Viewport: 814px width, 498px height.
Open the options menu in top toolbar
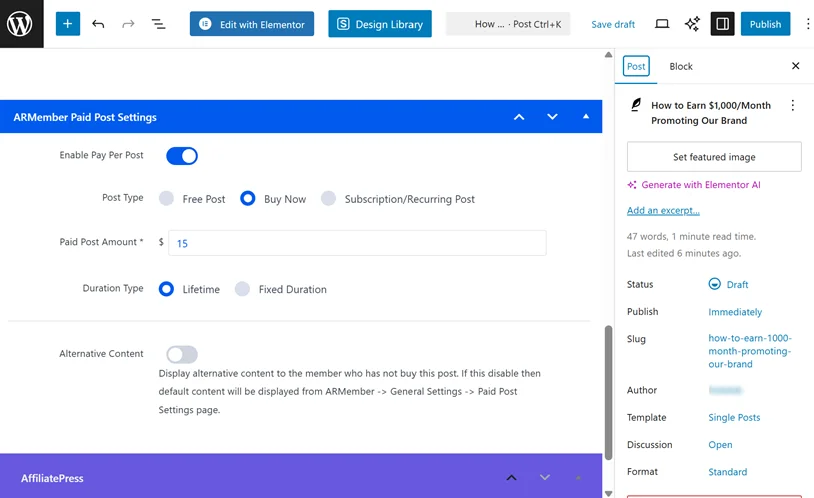point(807,24)
